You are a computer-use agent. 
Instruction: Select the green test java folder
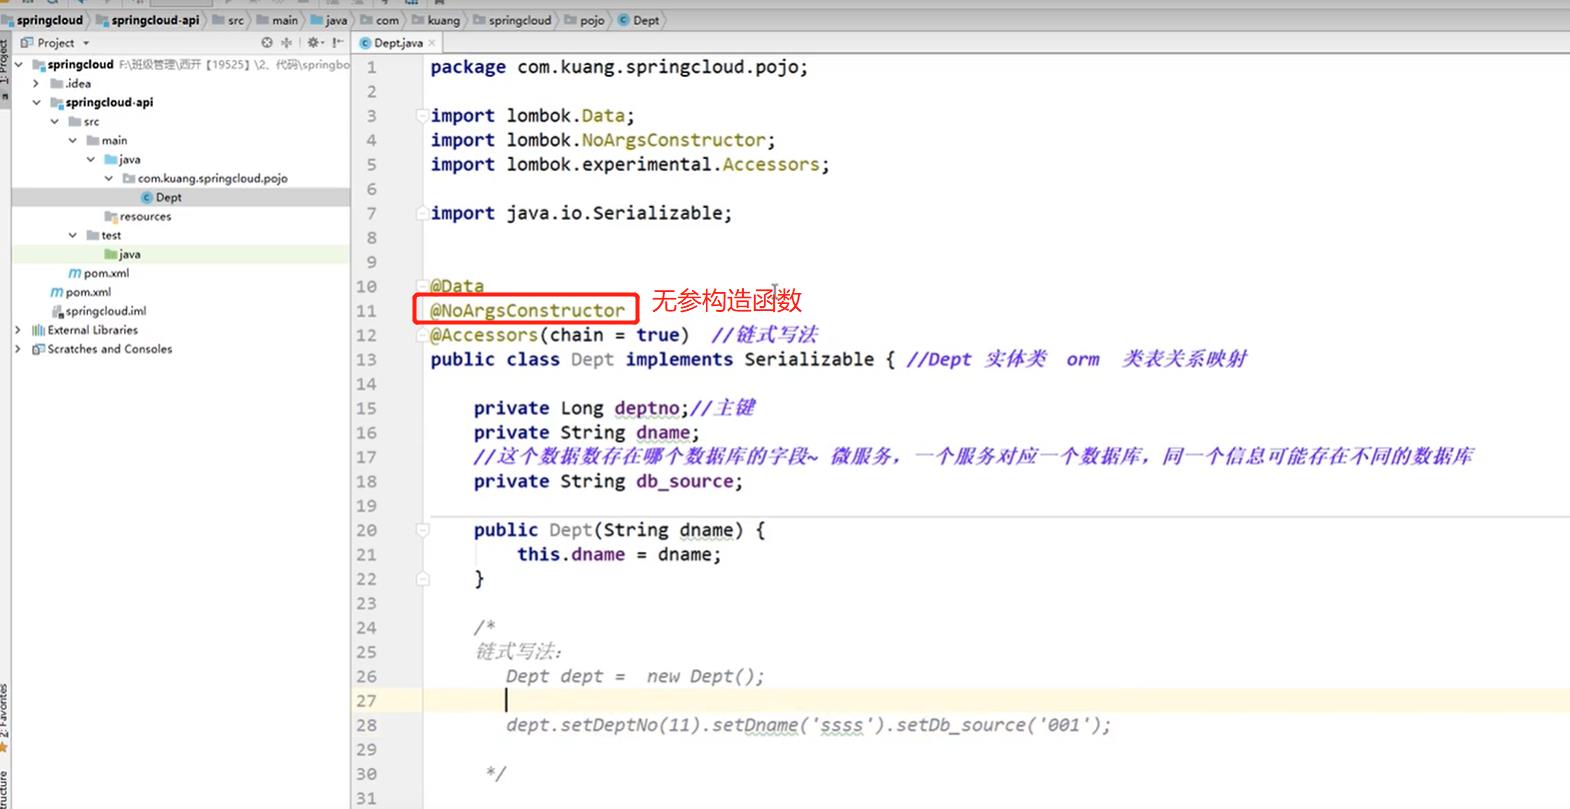(x=180, y=254)
